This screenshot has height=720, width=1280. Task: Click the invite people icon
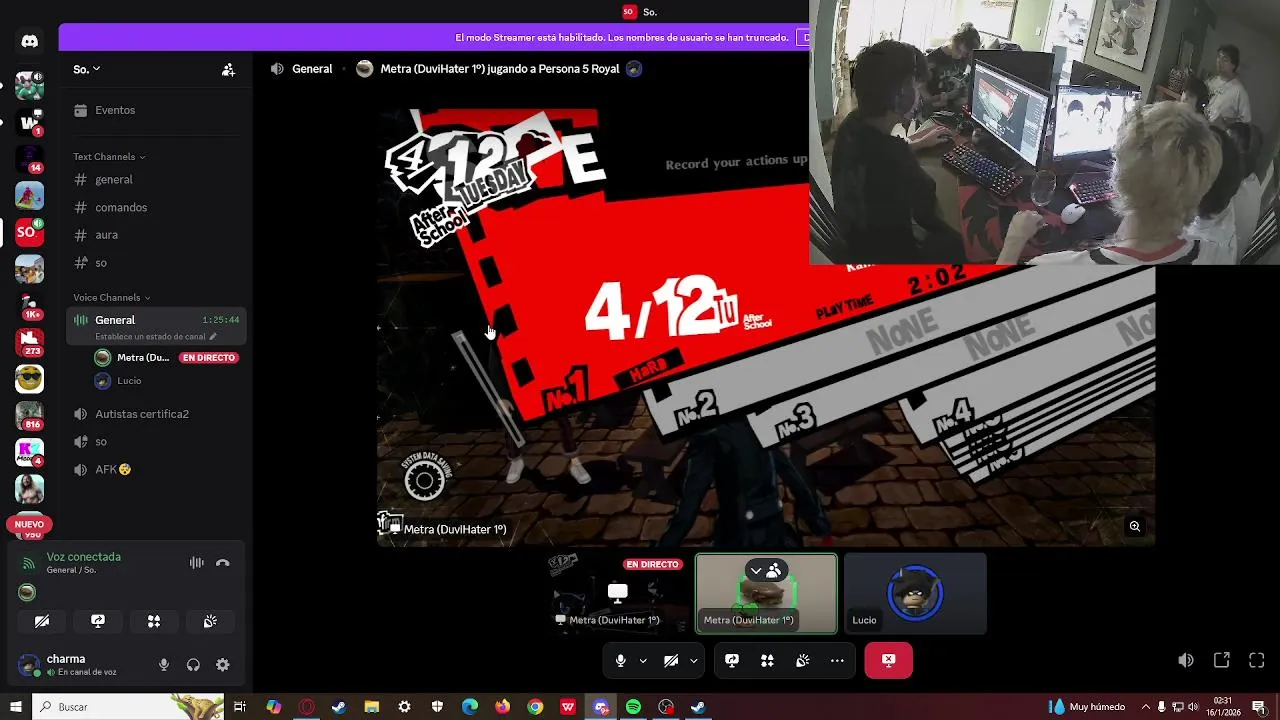click(x=228, y=70)
